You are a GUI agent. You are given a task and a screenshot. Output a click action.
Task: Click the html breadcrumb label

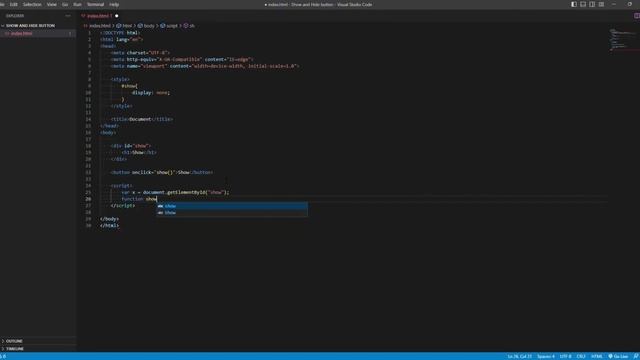pyautogui.click(x=127, y=26)
